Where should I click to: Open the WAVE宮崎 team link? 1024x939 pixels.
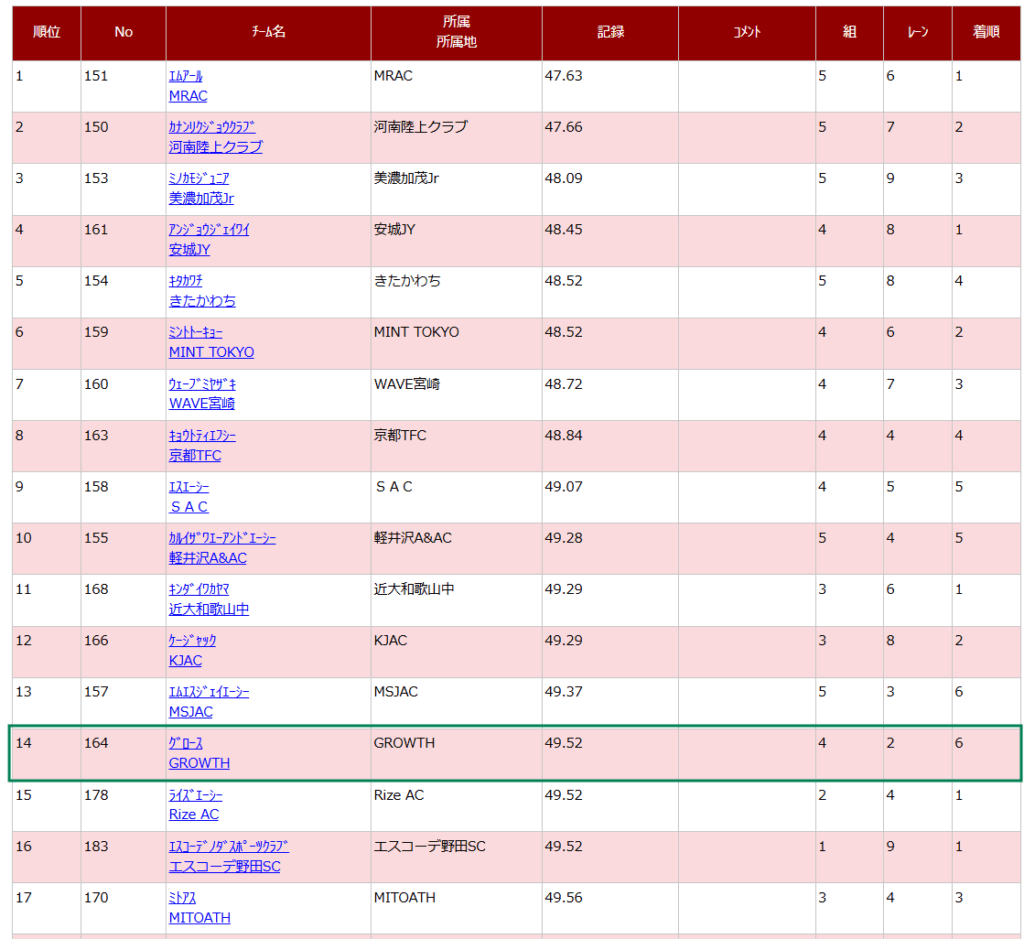(202, 404)
